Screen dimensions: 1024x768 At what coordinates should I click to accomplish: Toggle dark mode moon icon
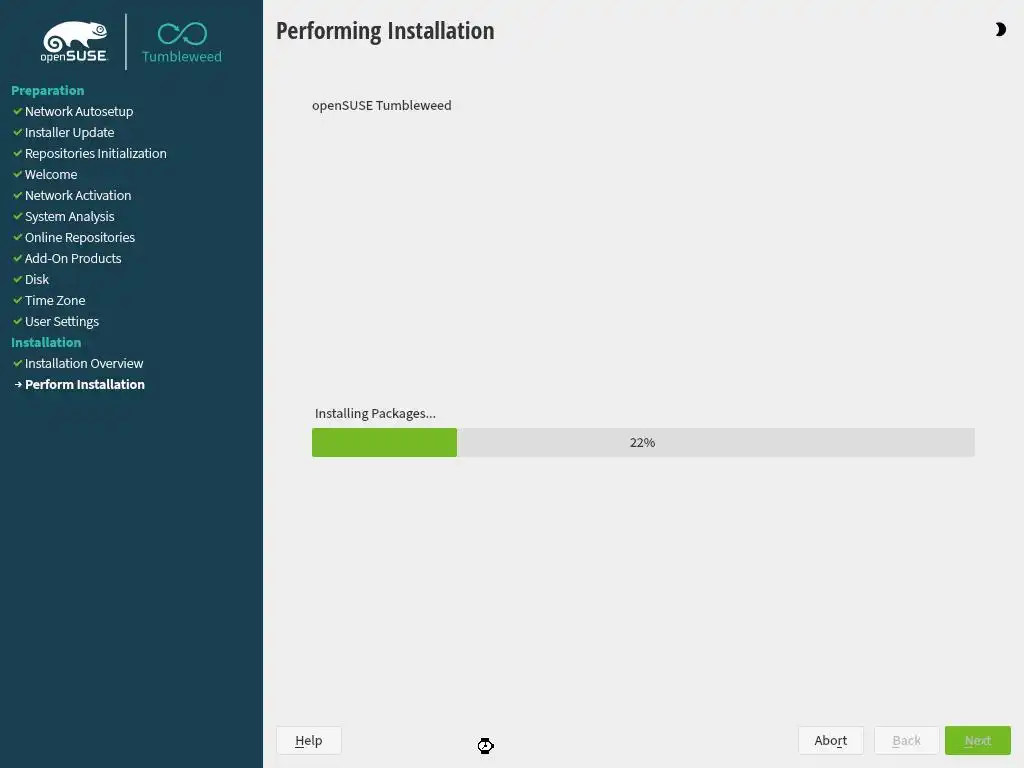tap(1000, 29)
